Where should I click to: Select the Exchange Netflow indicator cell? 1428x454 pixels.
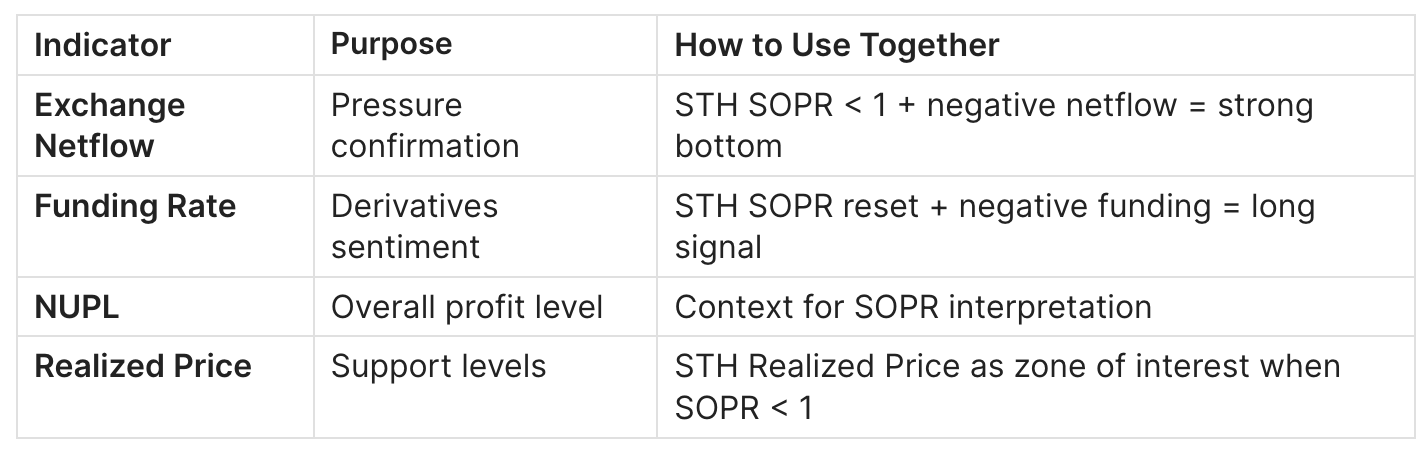click(x=110, y=125)
